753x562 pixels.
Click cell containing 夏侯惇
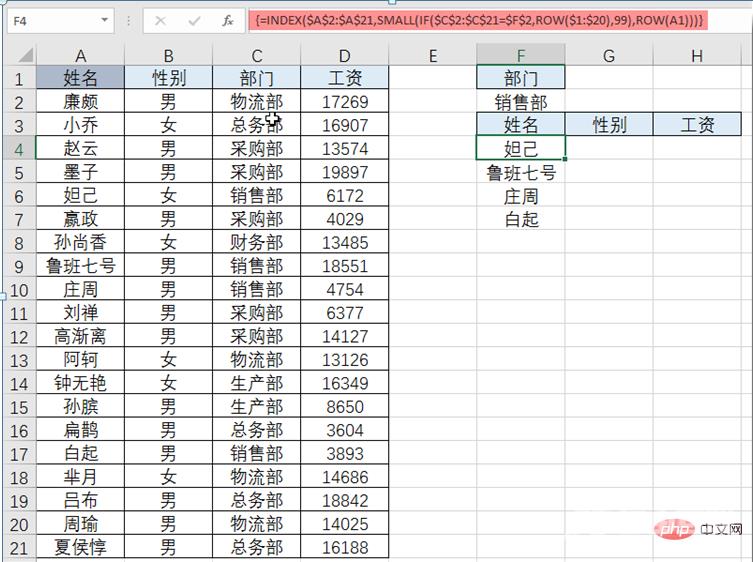pos(80,547)
